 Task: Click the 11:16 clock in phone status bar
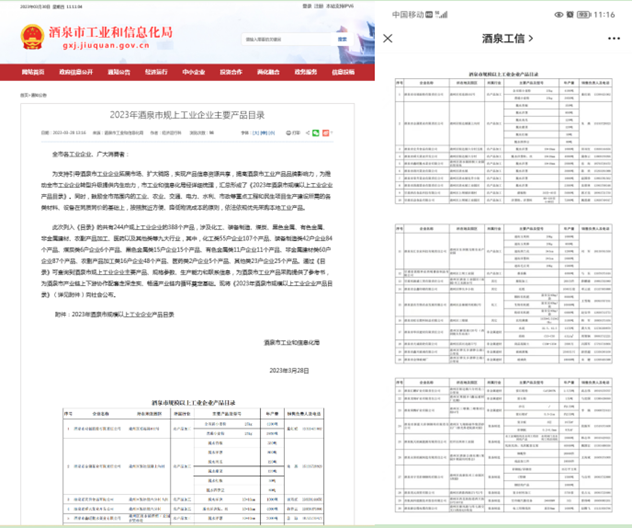pyautogui.click(x=604, y=15)
